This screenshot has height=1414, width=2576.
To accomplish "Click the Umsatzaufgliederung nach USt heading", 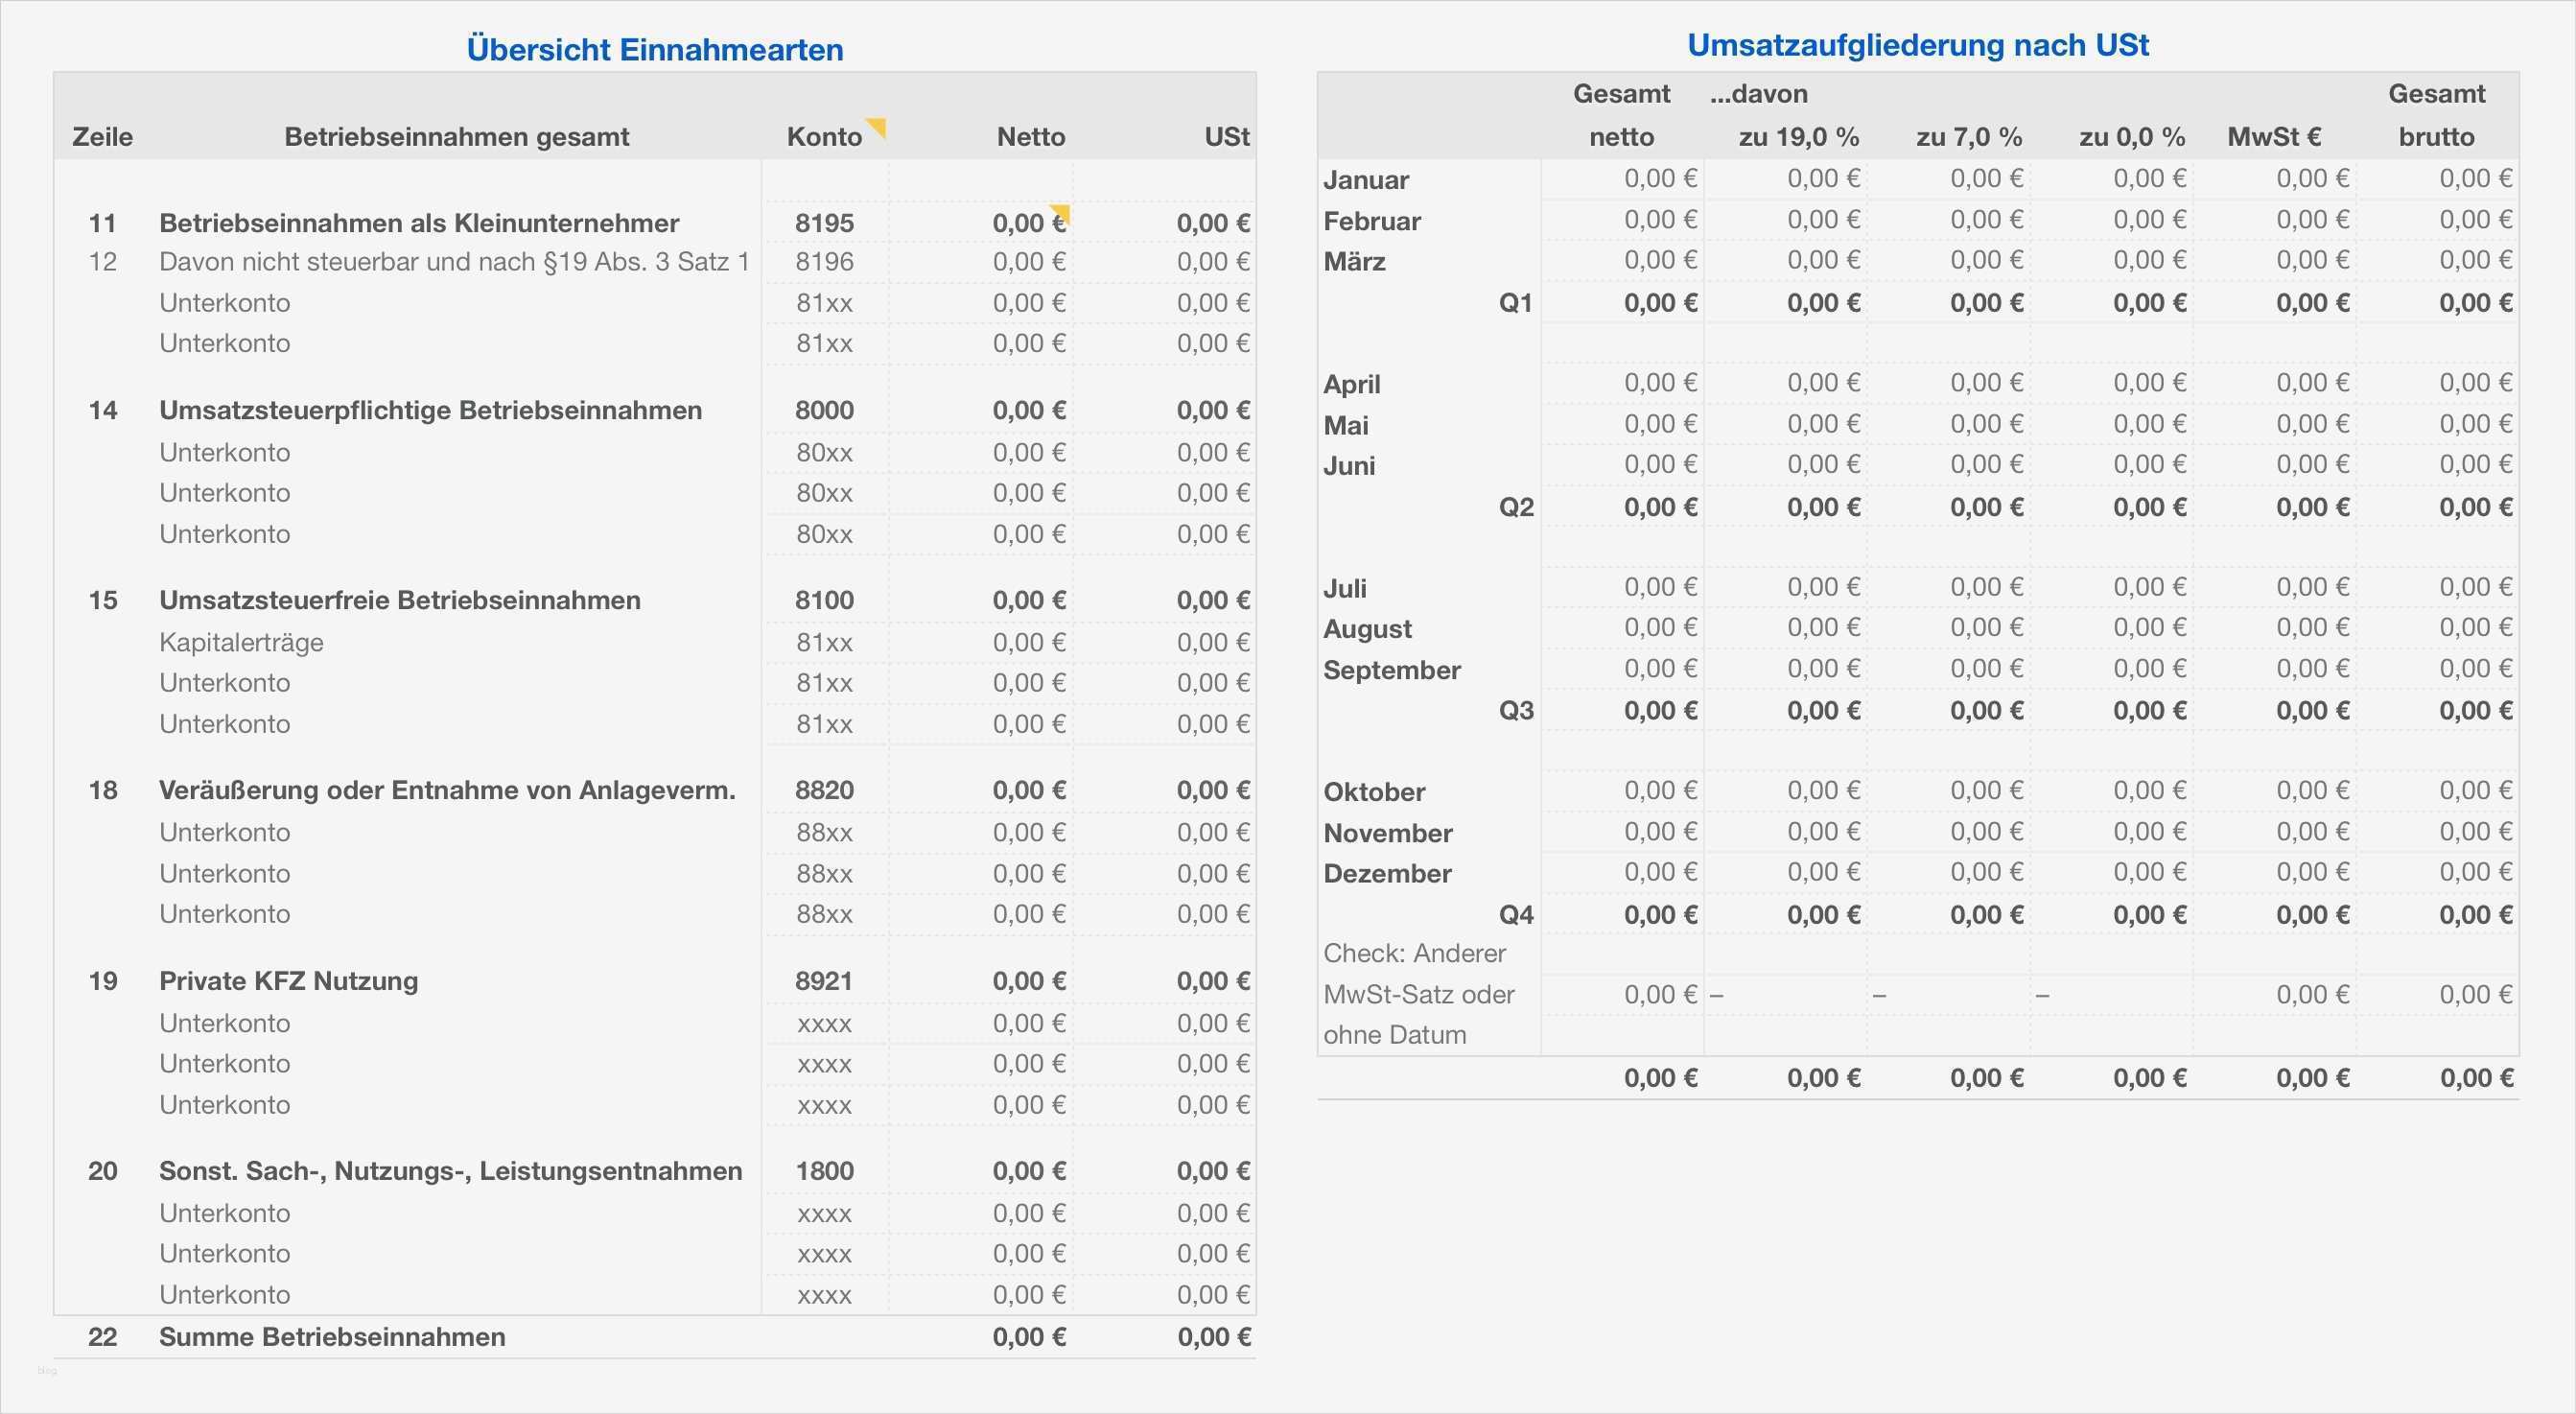I will point(1917,45).
